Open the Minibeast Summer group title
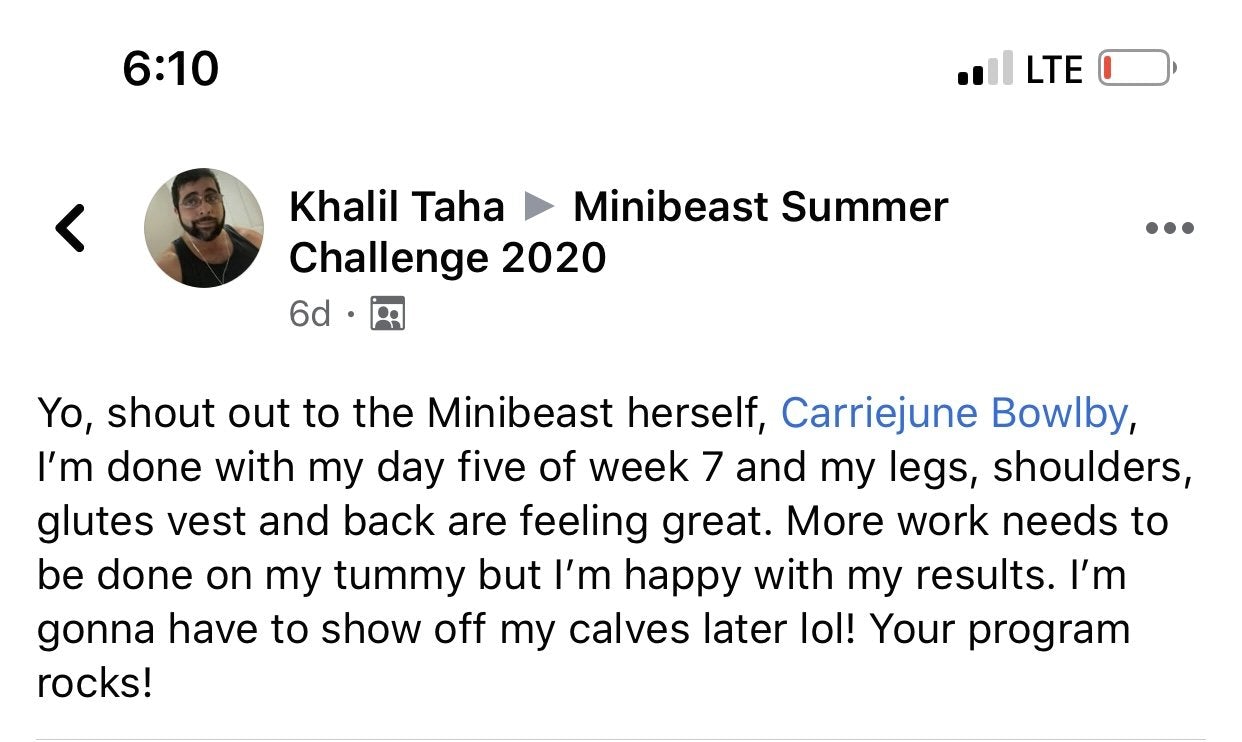The height and width of the screenshot is (742, 1242). tap(760, 207)
